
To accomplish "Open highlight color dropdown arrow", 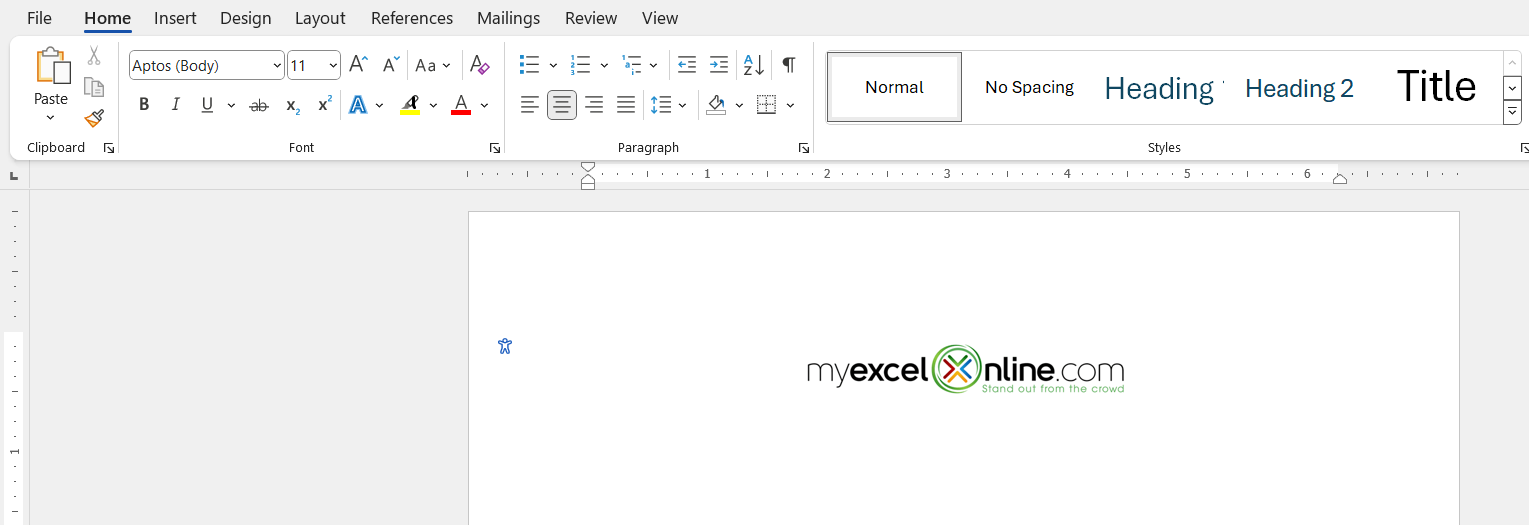I will (433, 105).
